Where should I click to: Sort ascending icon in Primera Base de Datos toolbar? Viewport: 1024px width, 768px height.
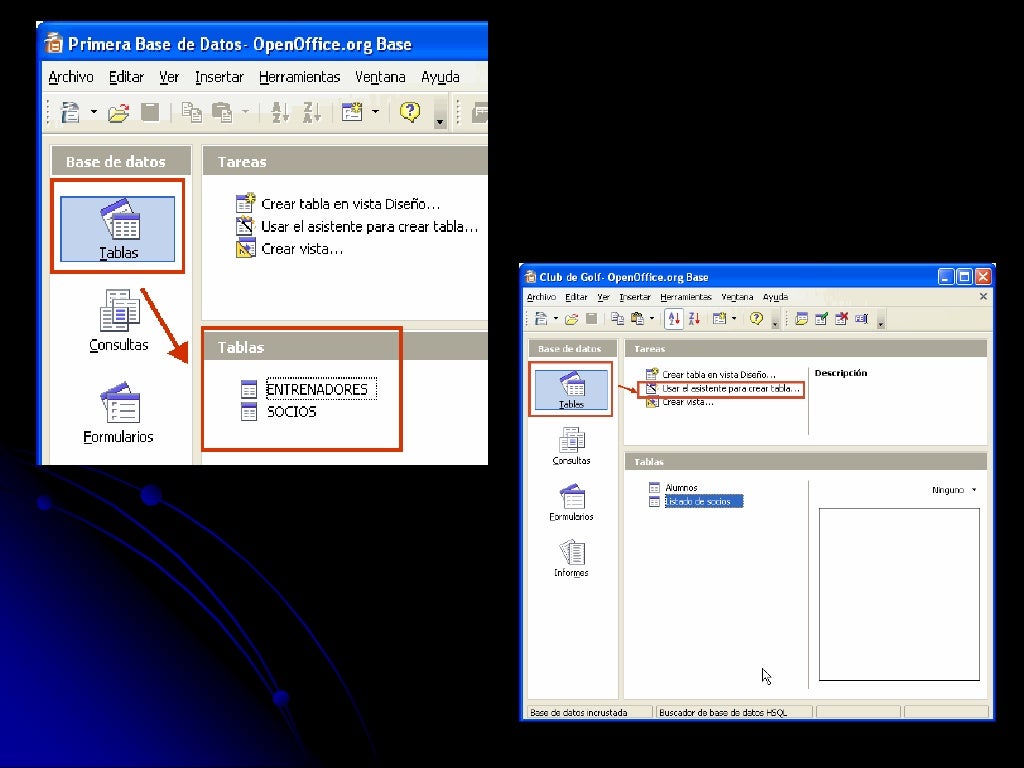280,112
